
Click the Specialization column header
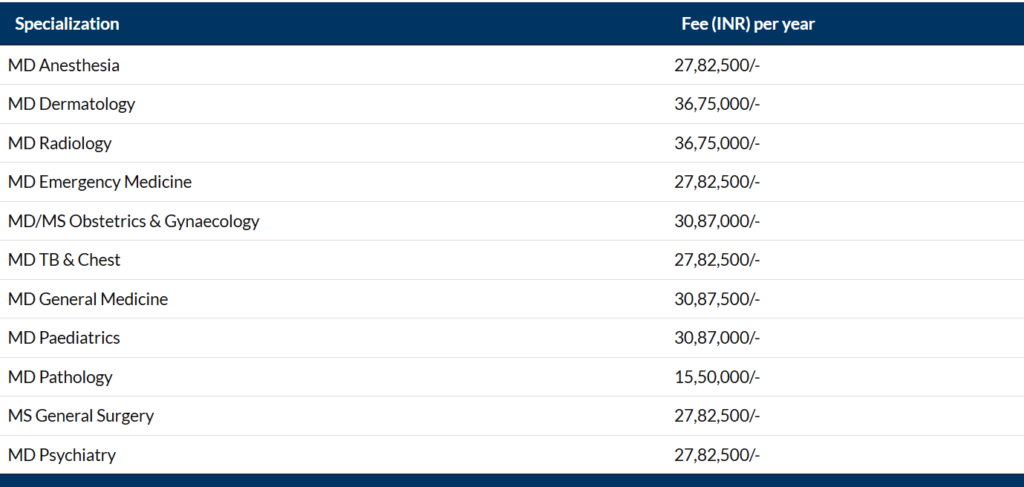pyautogui.click(x=67, y=24)
